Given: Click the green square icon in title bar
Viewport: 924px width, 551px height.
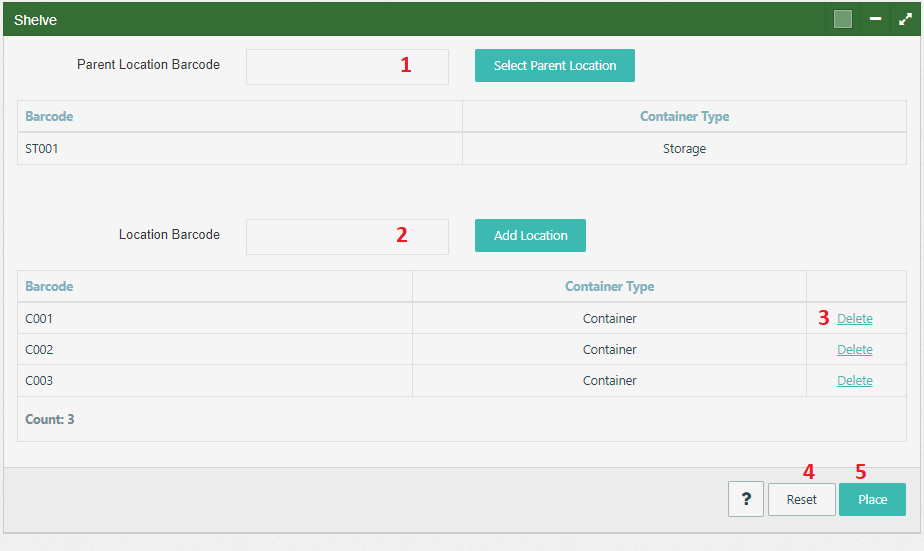Looking at the screenshot, I should click(x=843, y=19).
